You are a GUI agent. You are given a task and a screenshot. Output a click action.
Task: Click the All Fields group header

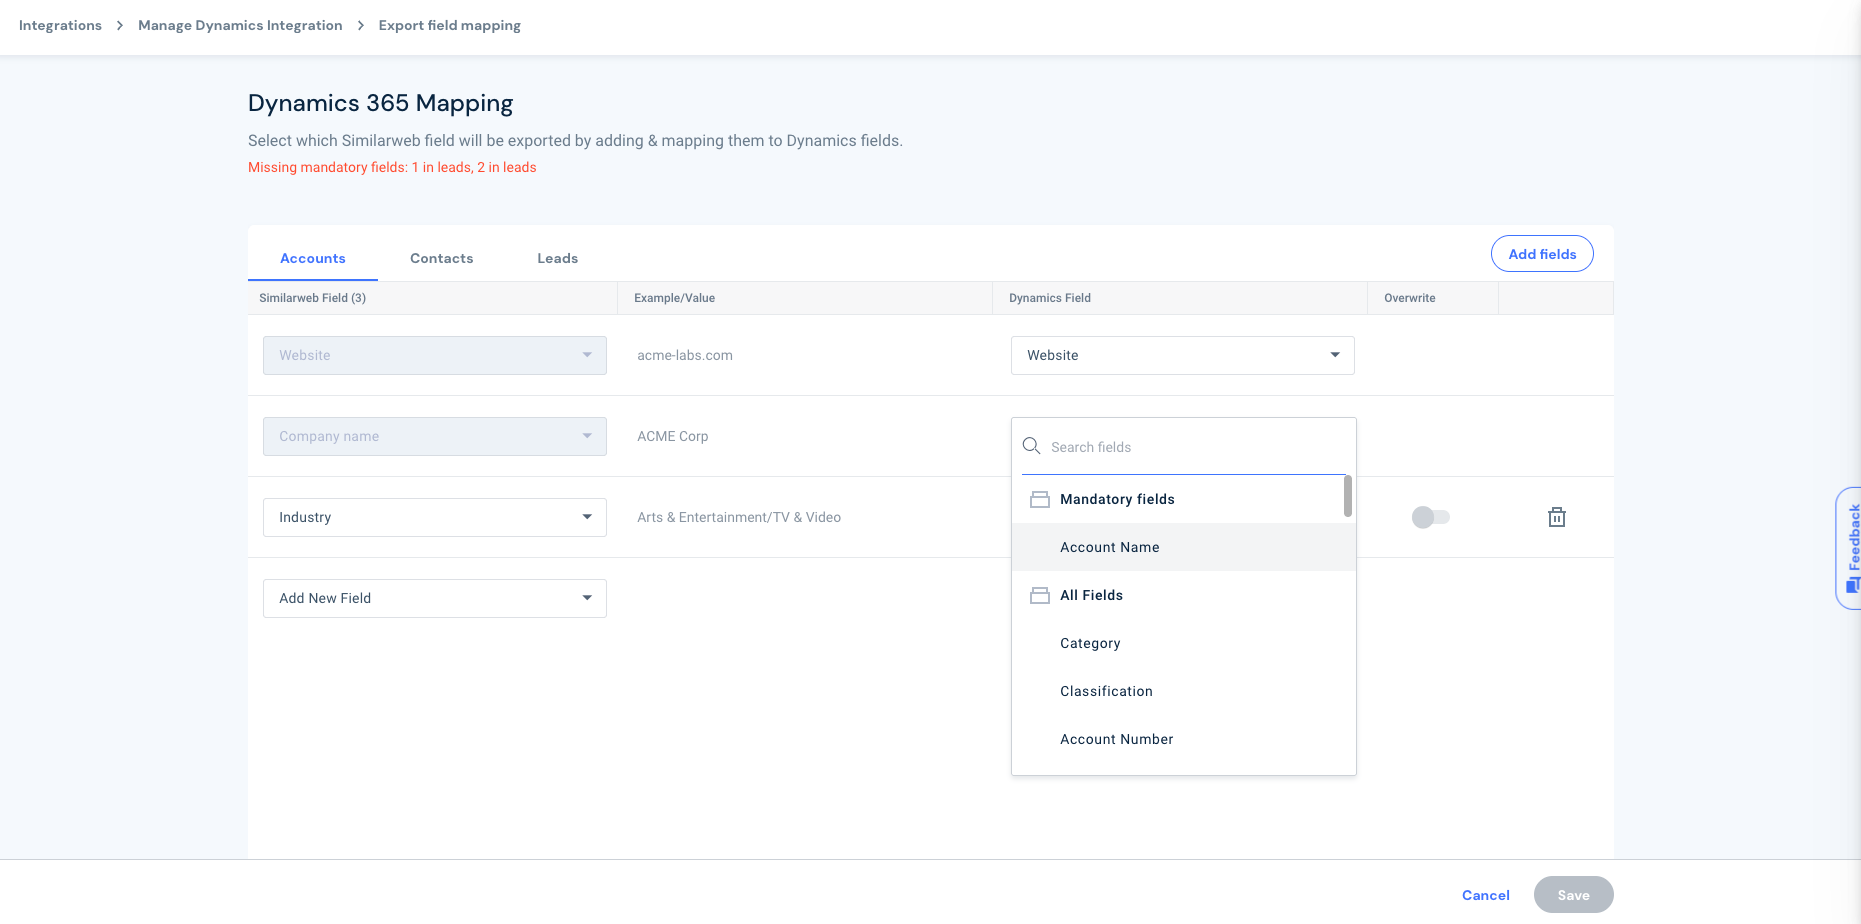(1183, 595)
